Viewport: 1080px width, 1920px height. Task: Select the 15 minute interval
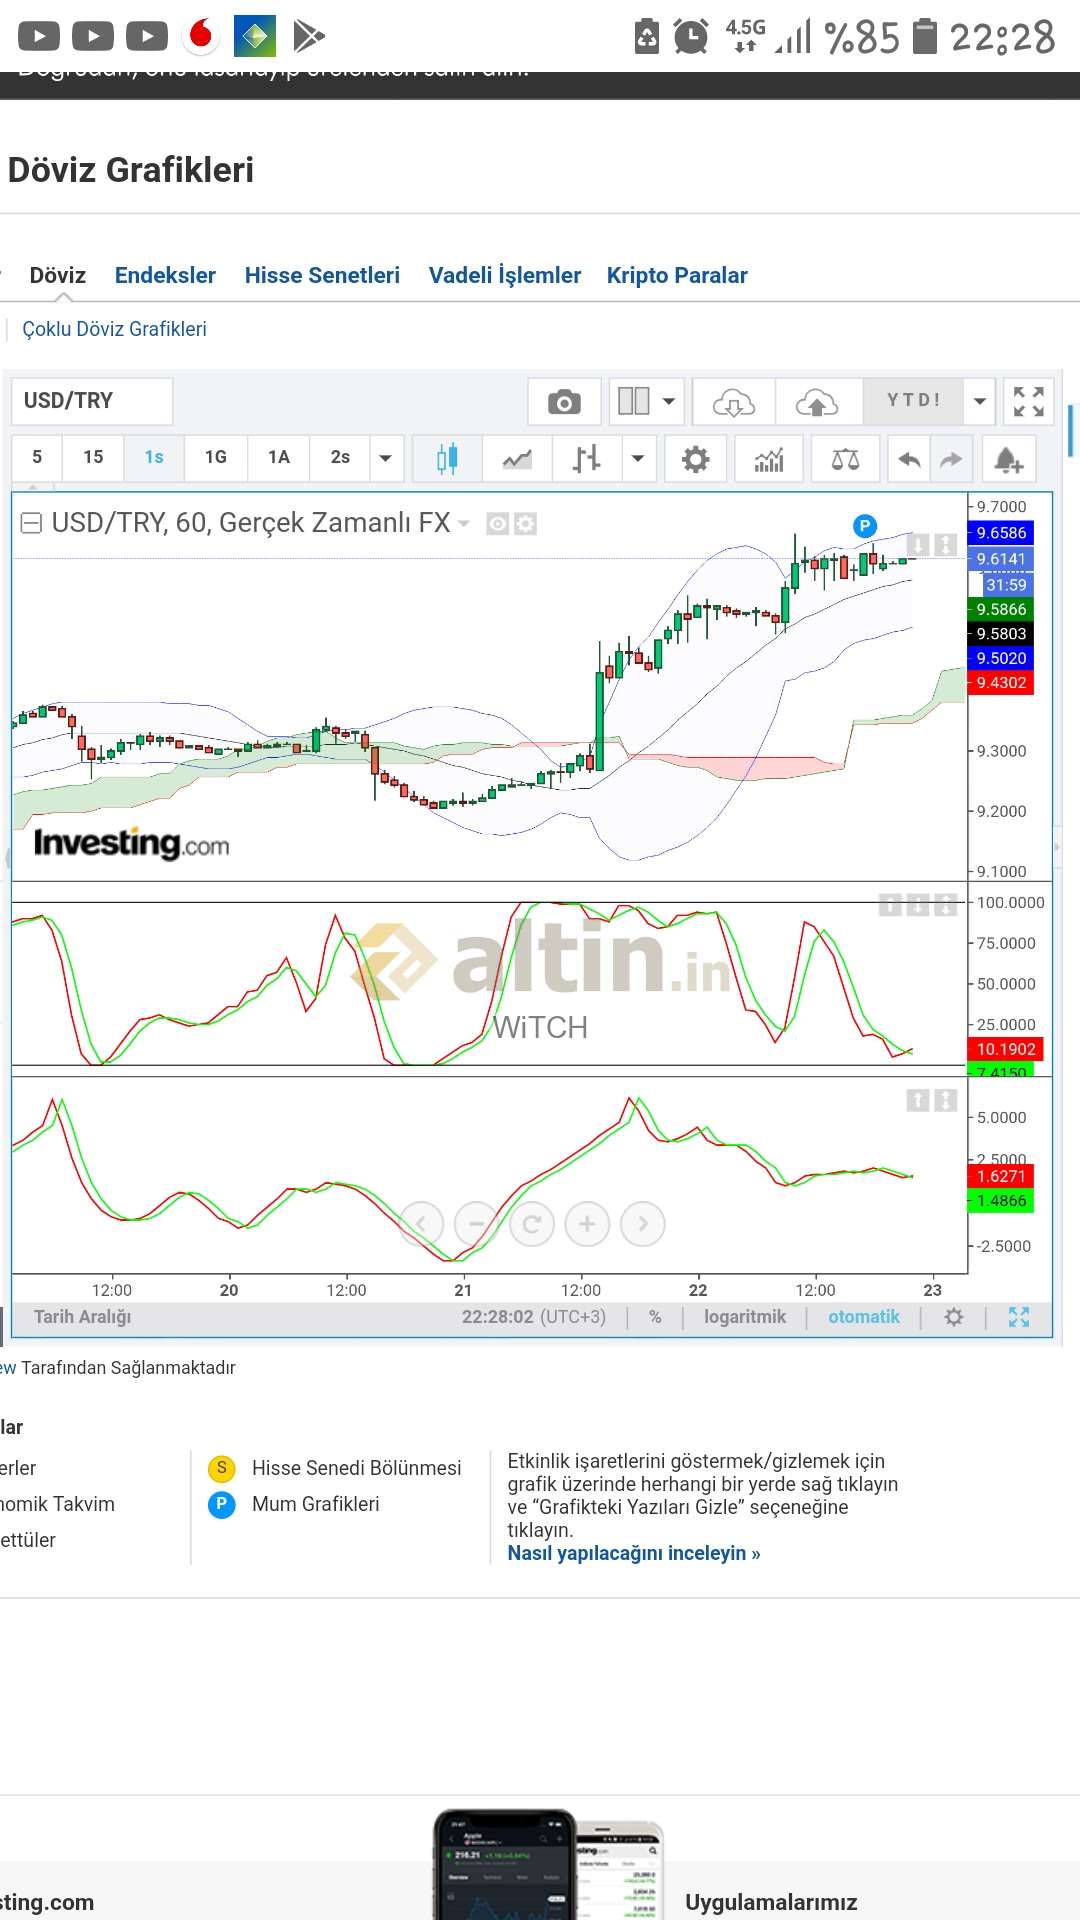93,457
